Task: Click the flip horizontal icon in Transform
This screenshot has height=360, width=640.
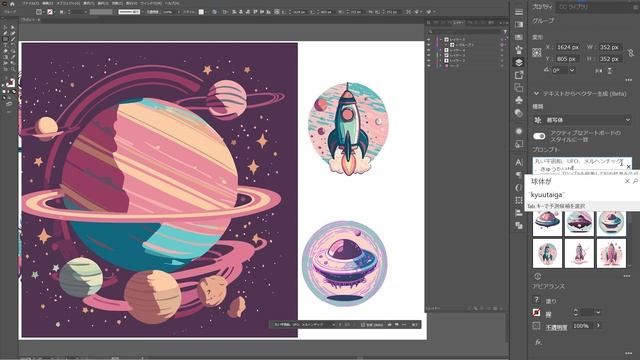Action: [598, 71]
